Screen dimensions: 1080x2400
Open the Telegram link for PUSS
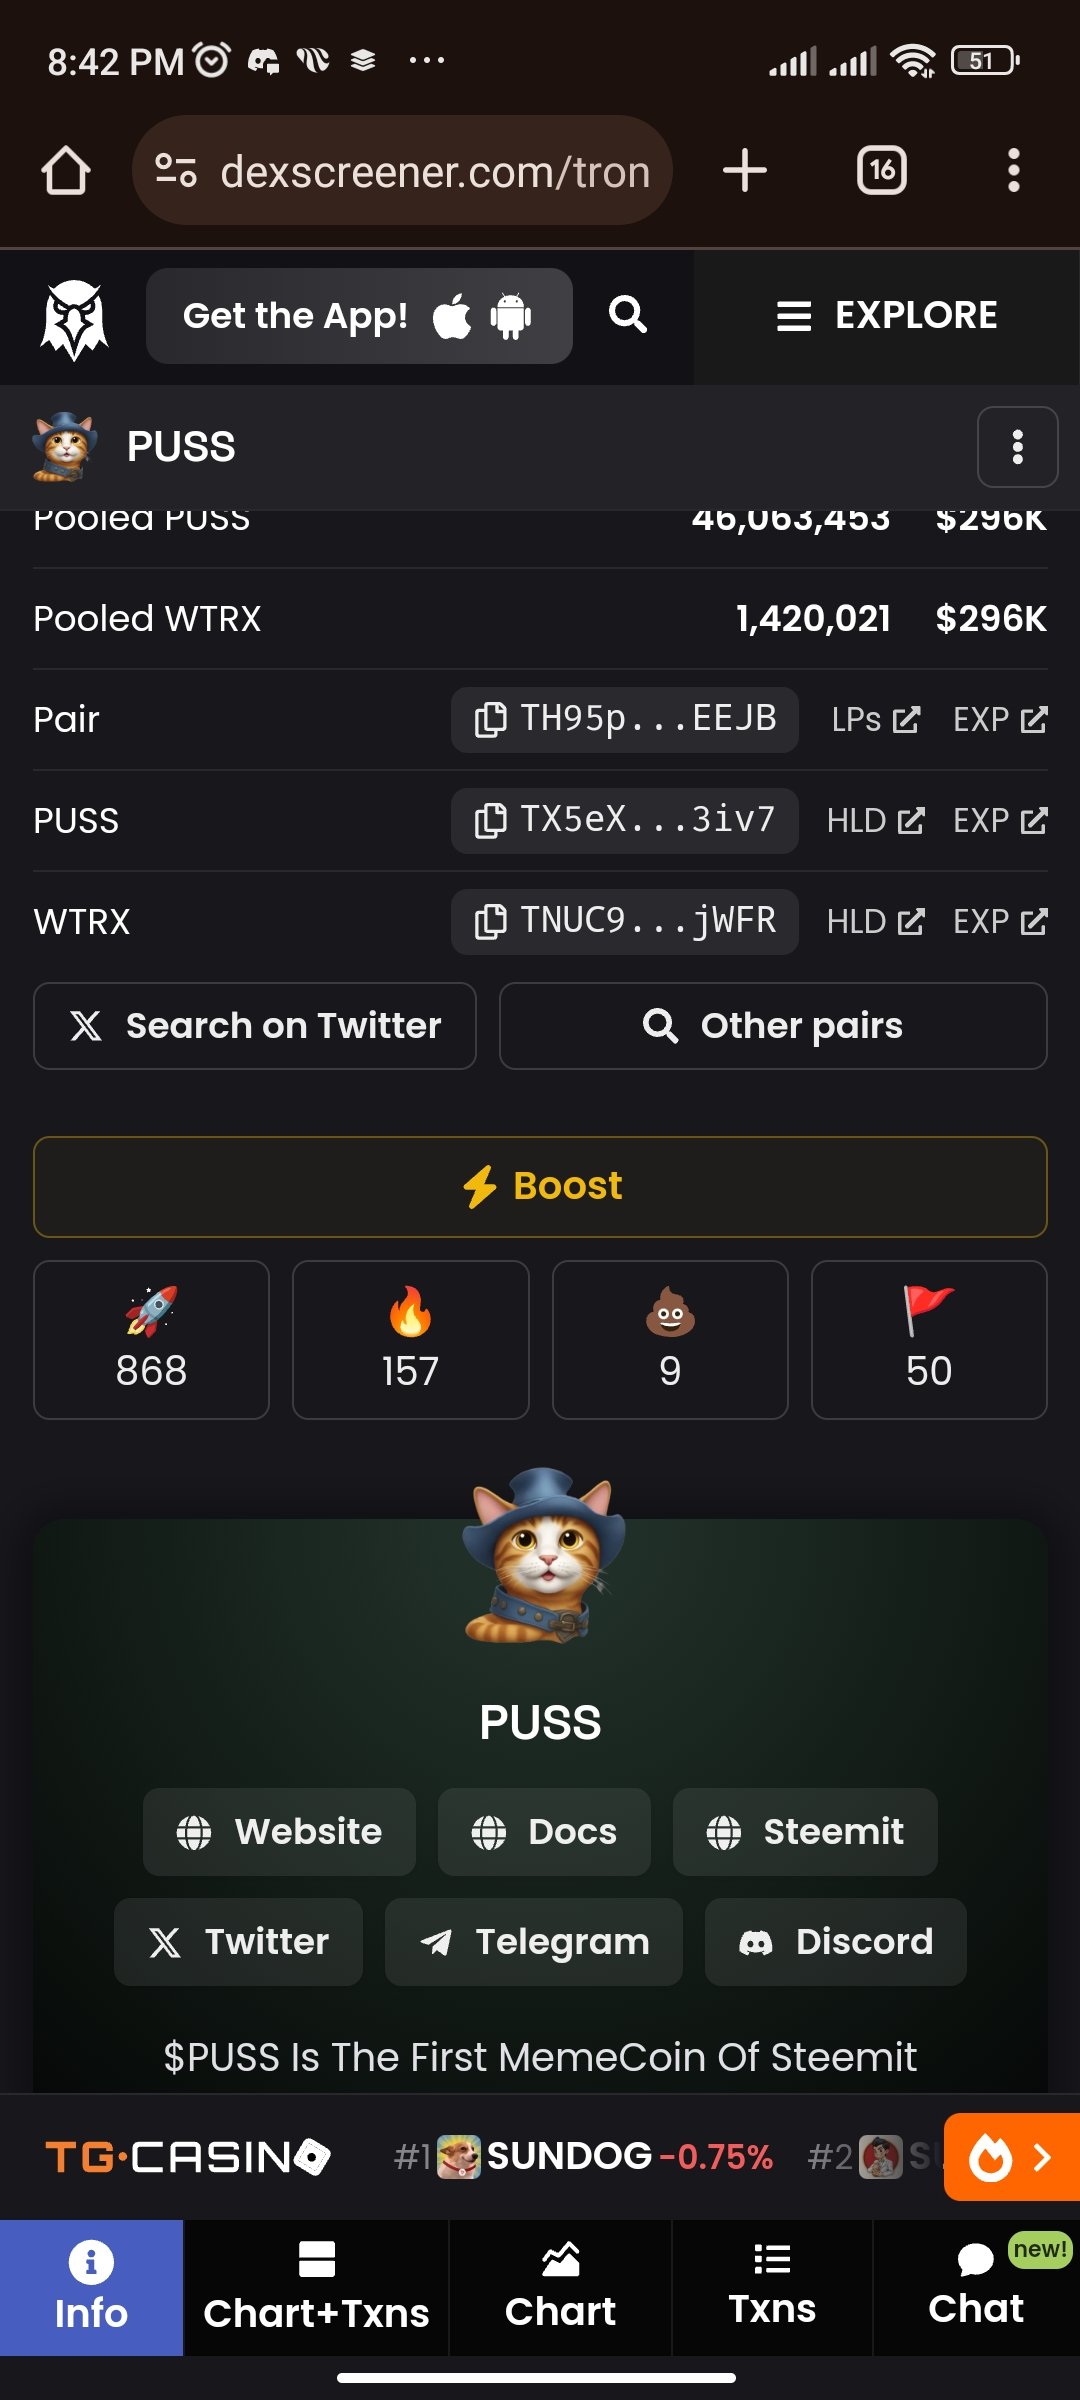point(534,1942)
